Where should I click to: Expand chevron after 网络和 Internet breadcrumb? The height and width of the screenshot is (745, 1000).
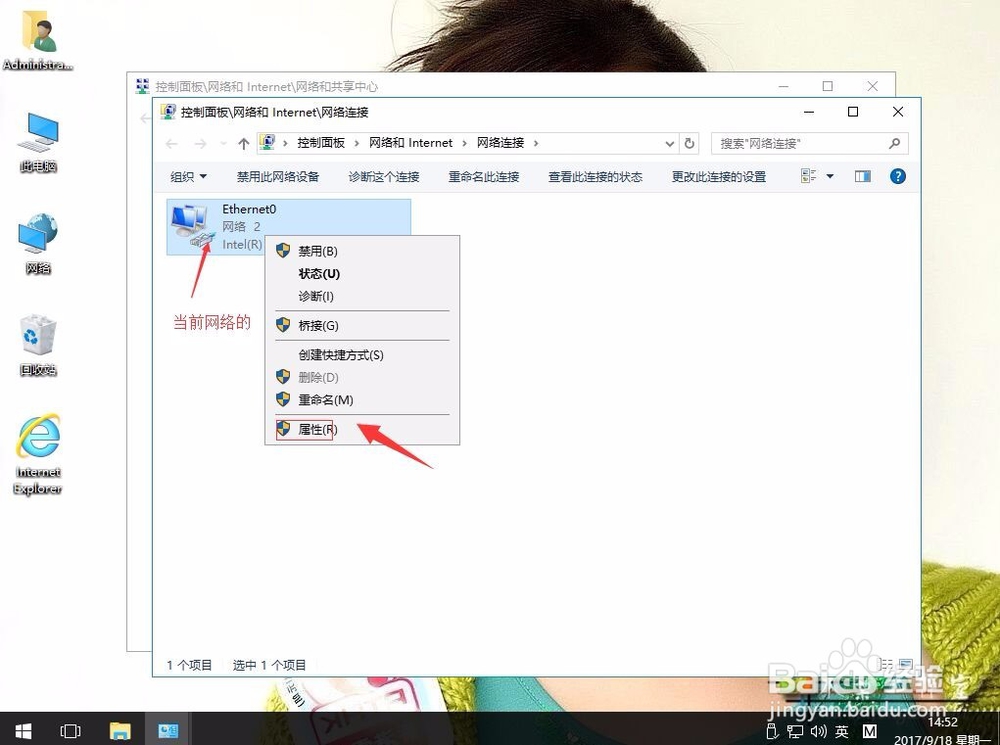tap(464, 143)
